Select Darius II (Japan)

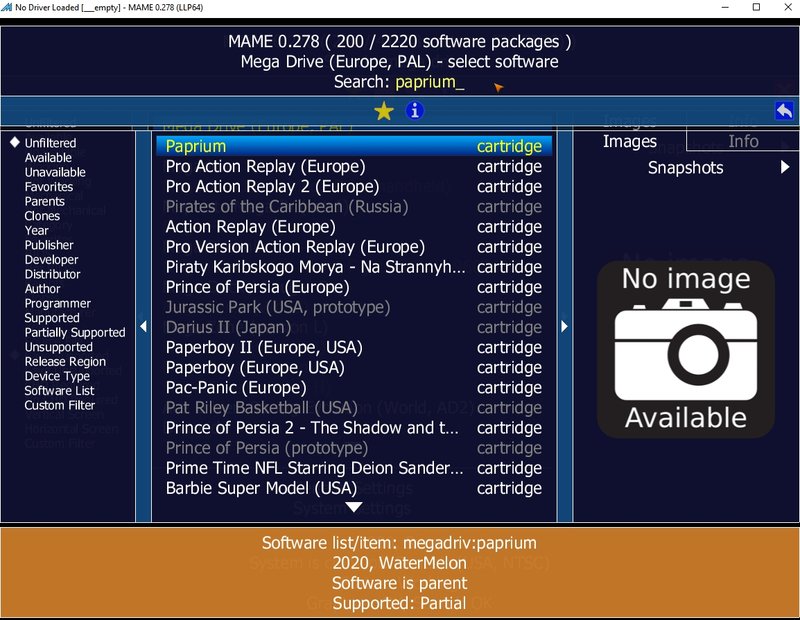pos(354,327)
